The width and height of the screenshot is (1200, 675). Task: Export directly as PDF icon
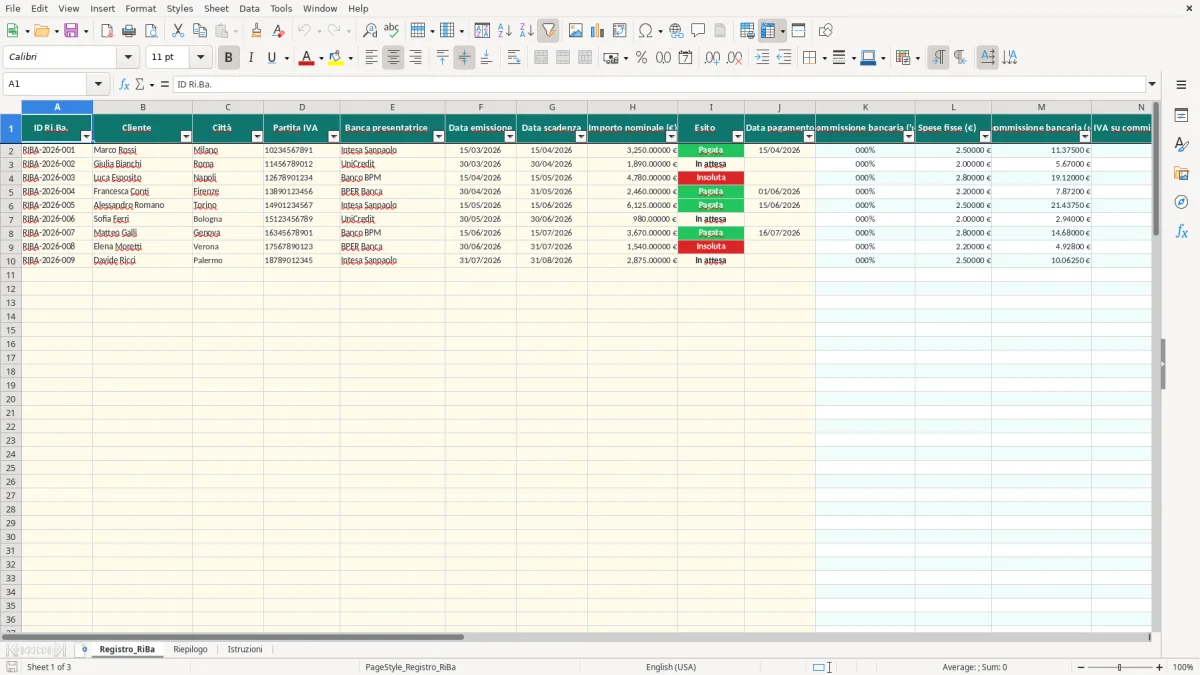point(107,31)
